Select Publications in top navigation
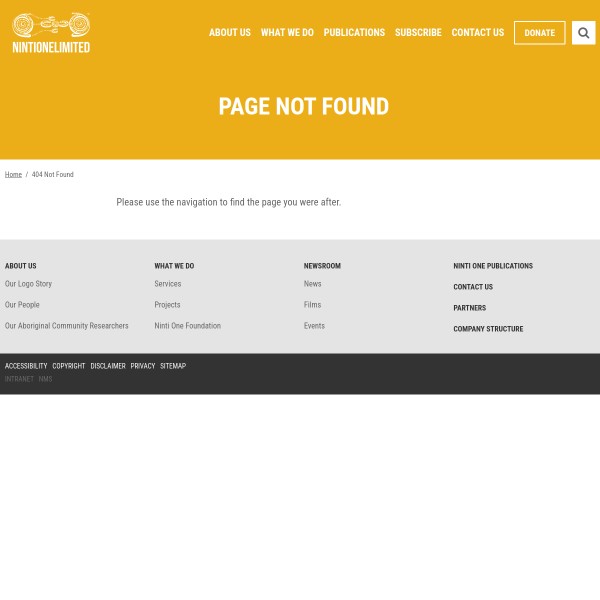Screen dimensions: 600x600 pyautogui.click(x=354, y=33)
